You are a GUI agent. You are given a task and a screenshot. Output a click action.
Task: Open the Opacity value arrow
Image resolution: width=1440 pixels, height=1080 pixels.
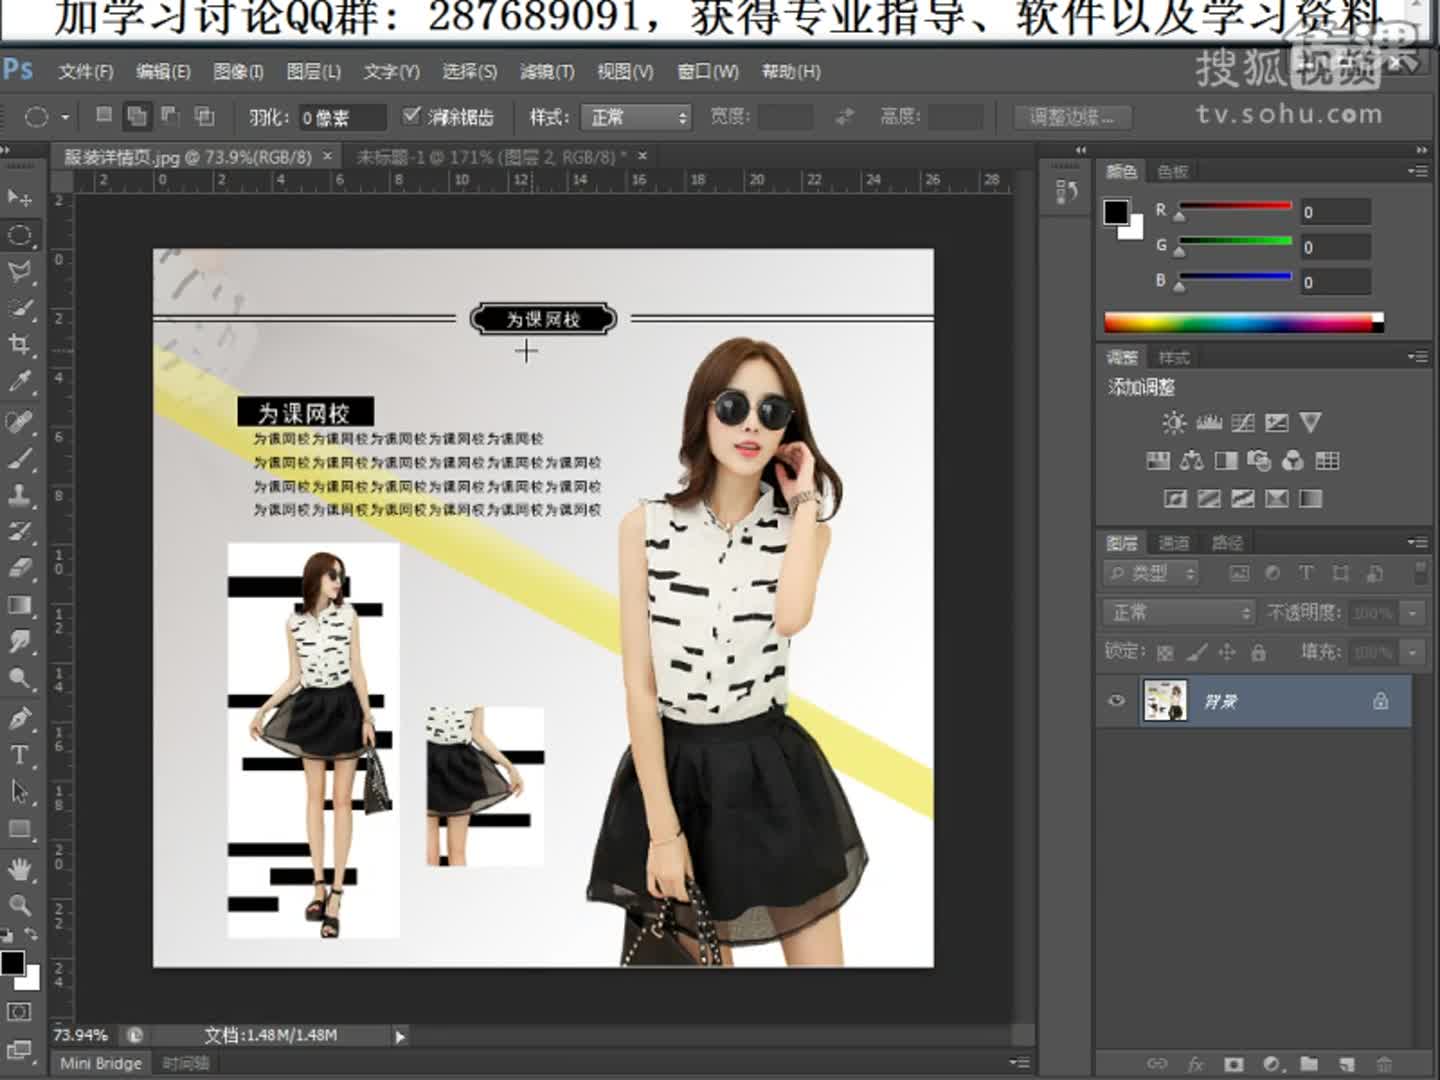(1412, 612)
